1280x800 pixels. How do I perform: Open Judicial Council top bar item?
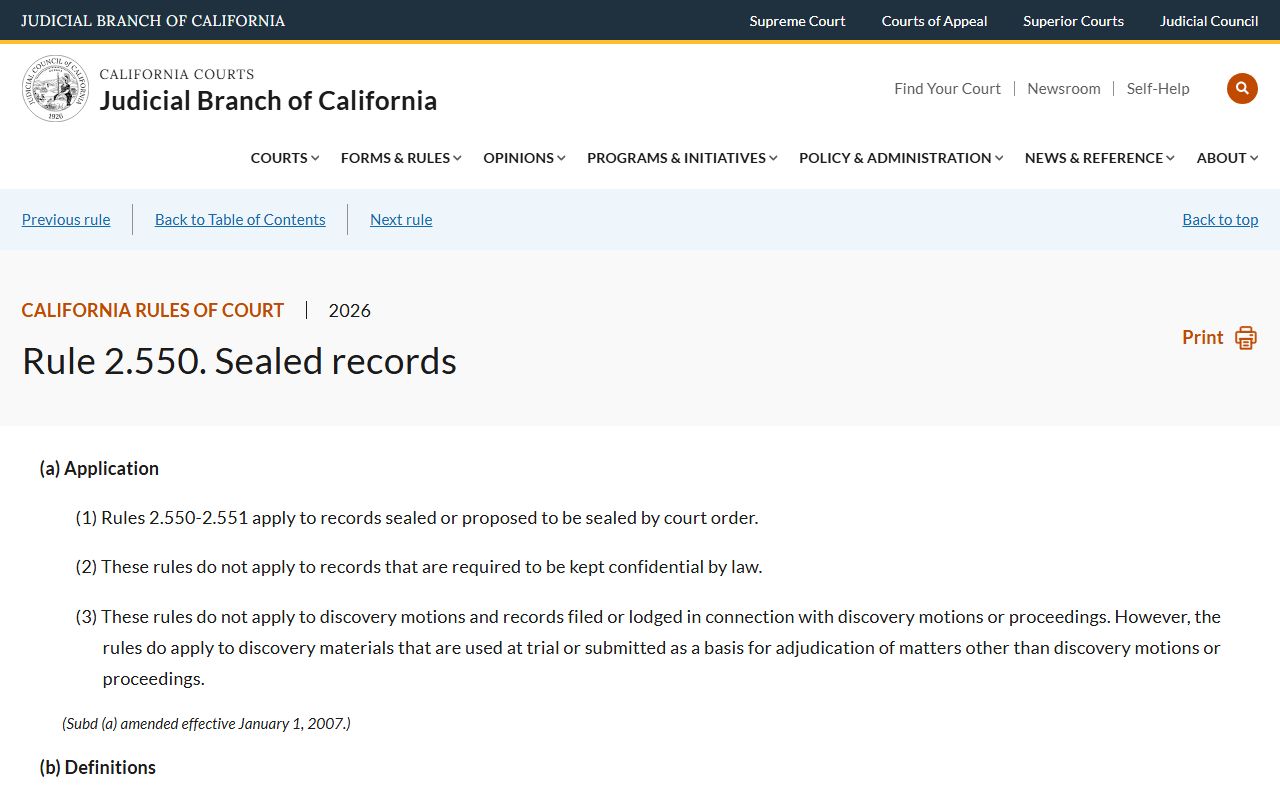1209,21
